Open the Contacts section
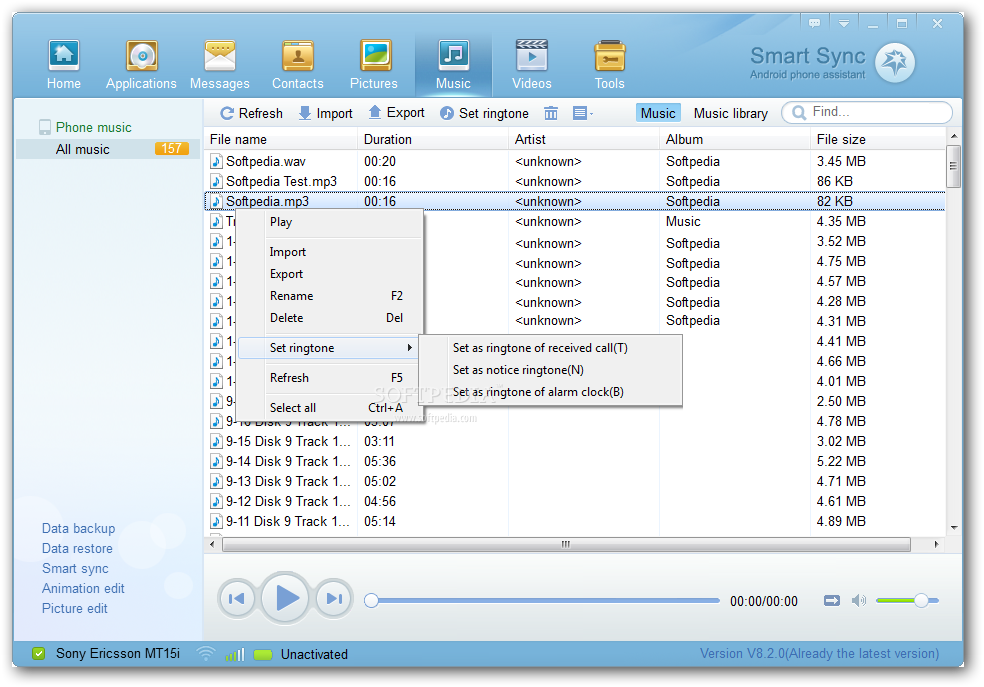This screenshot has height=687, width=984. coord(297,65)
